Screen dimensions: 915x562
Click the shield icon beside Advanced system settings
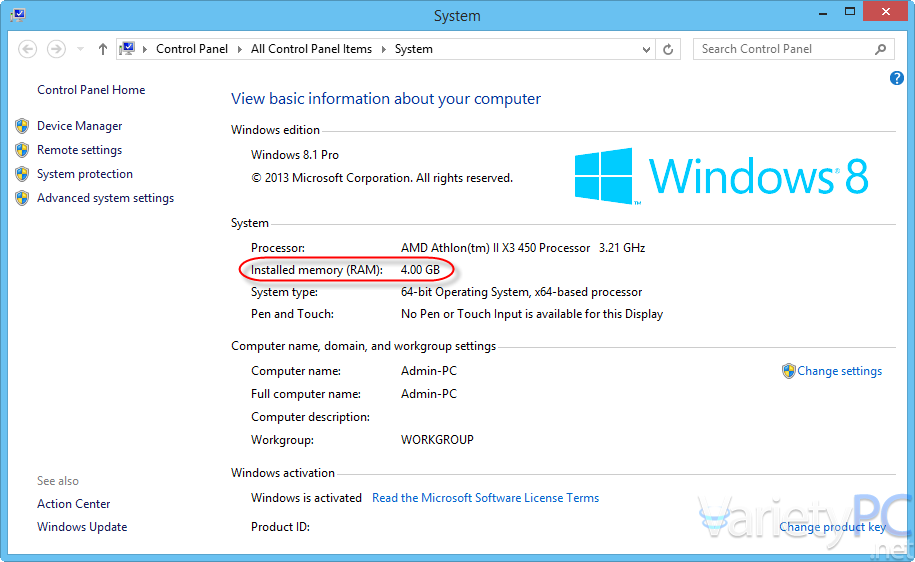coord(22,198)
